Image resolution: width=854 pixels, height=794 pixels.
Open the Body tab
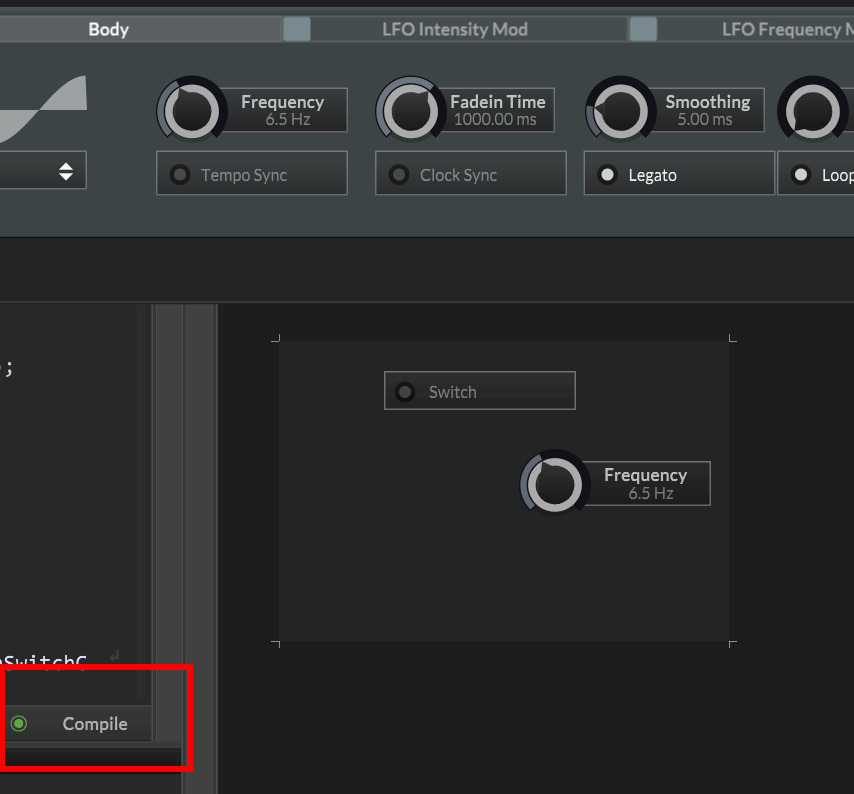108,29
